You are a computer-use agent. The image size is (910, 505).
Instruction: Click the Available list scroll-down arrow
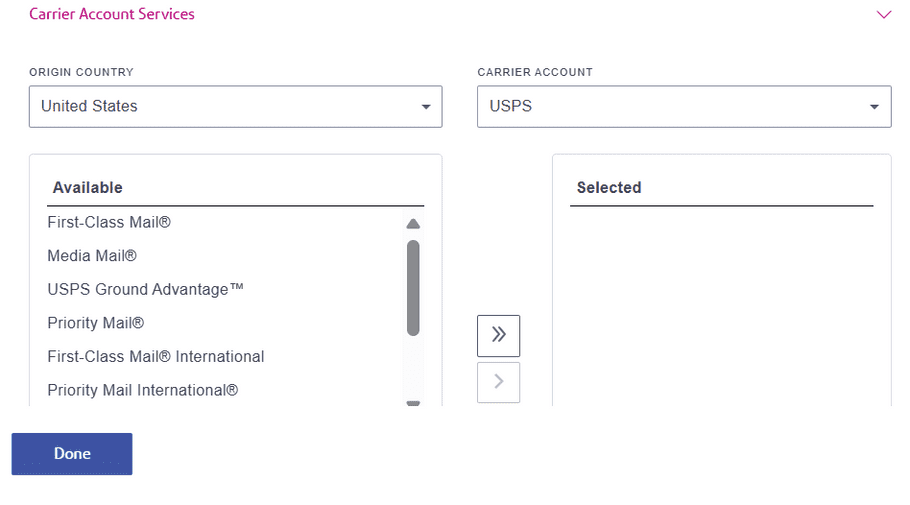413,403
